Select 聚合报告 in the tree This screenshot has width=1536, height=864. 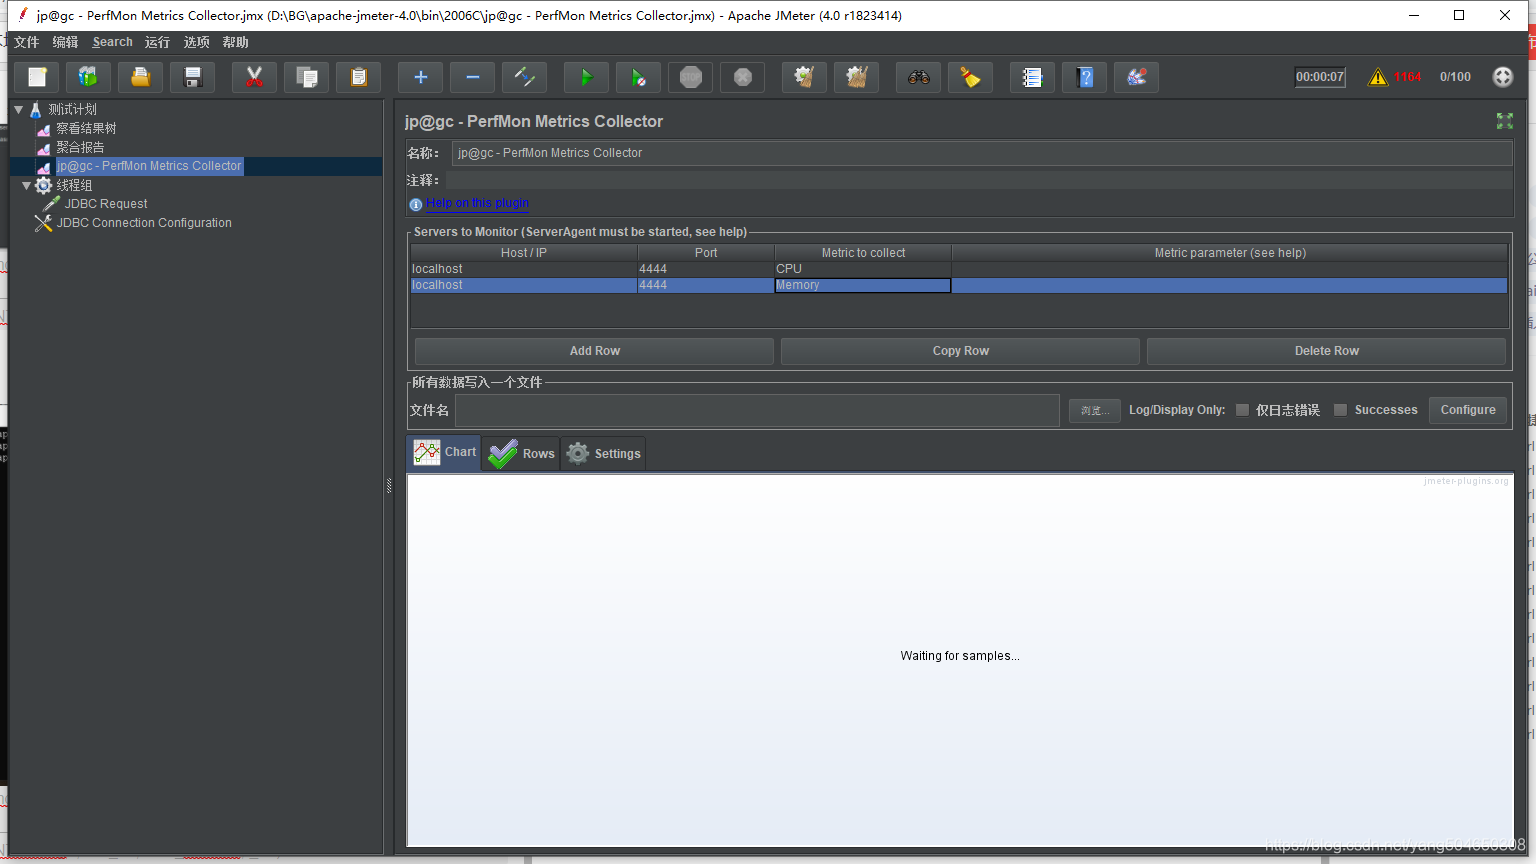80,147
